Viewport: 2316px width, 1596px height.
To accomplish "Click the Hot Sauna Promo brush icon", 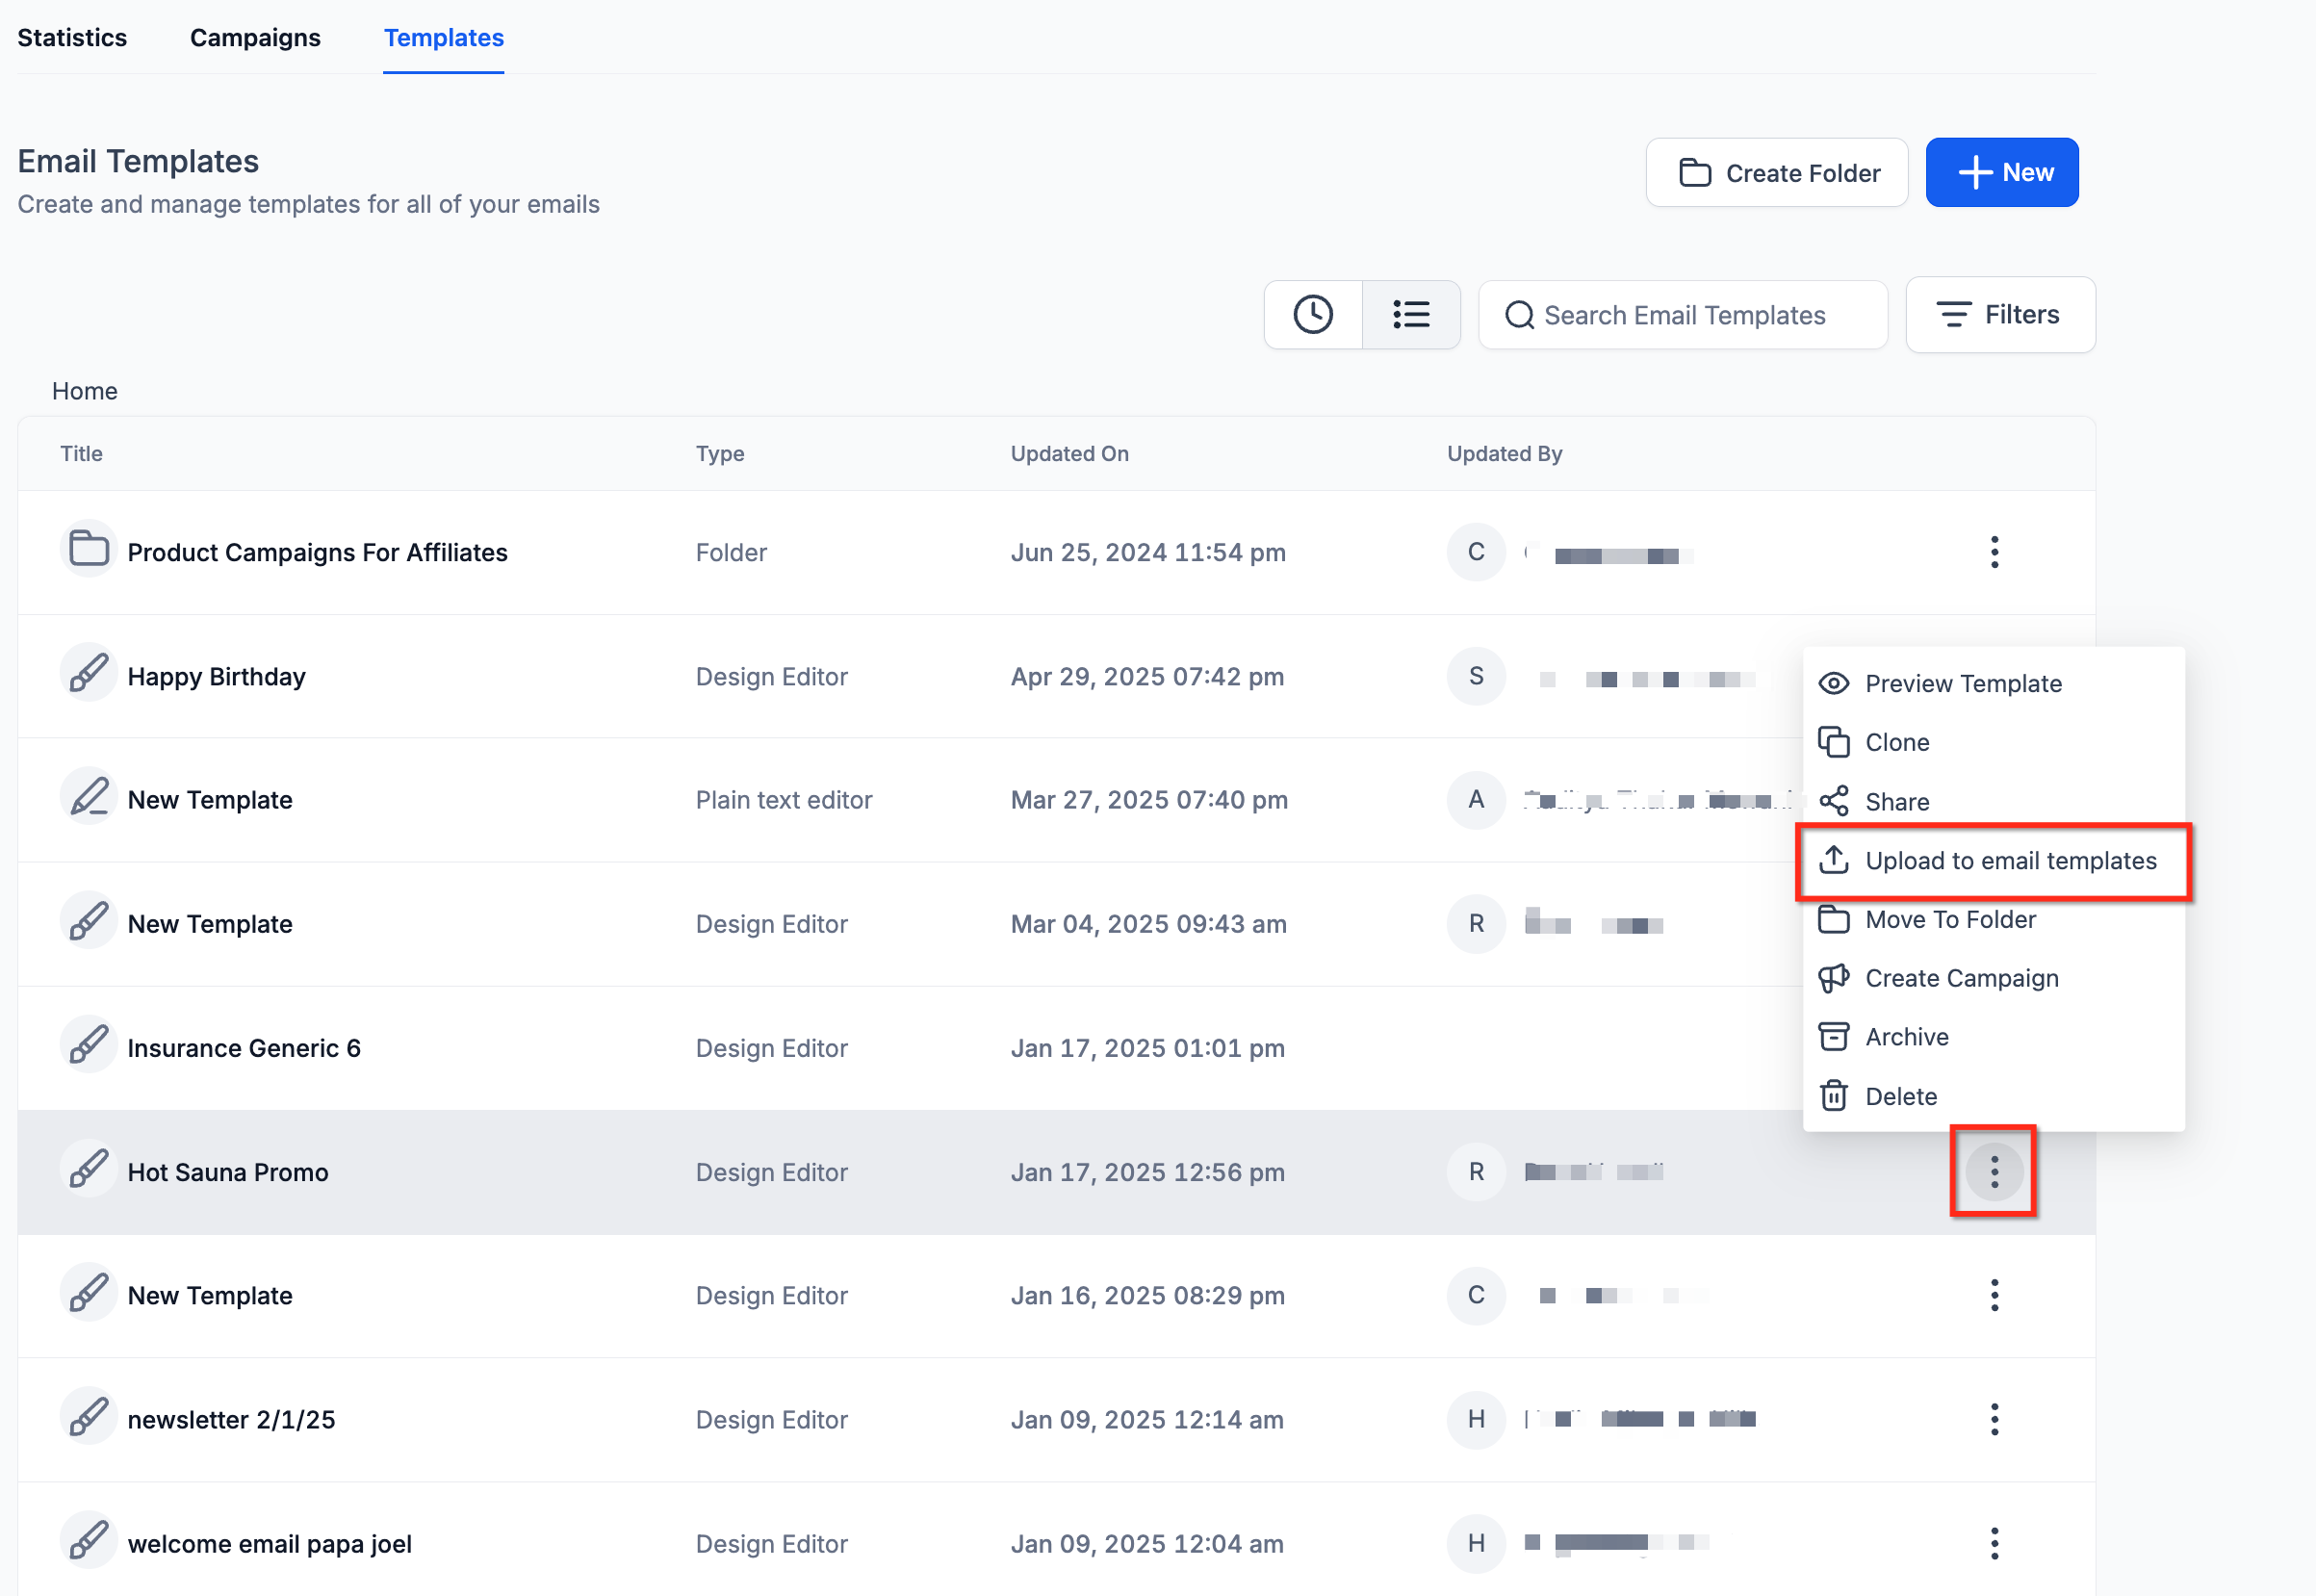I will click(89, 1170).
